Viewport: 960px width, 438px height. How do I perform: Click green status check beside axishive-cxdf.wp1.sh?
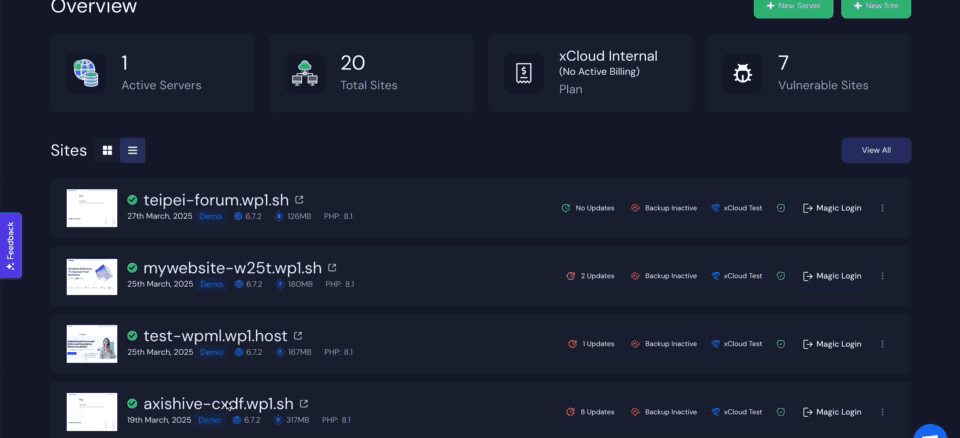[x=132, y=404]
